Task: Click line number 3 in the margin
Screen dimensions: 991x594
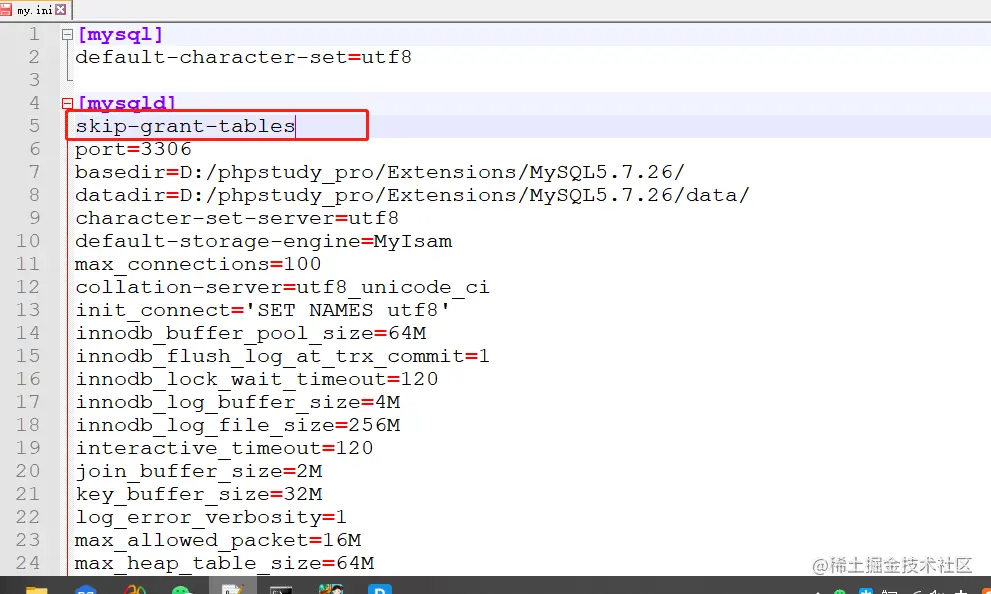Action: click(x=34, y=80)
